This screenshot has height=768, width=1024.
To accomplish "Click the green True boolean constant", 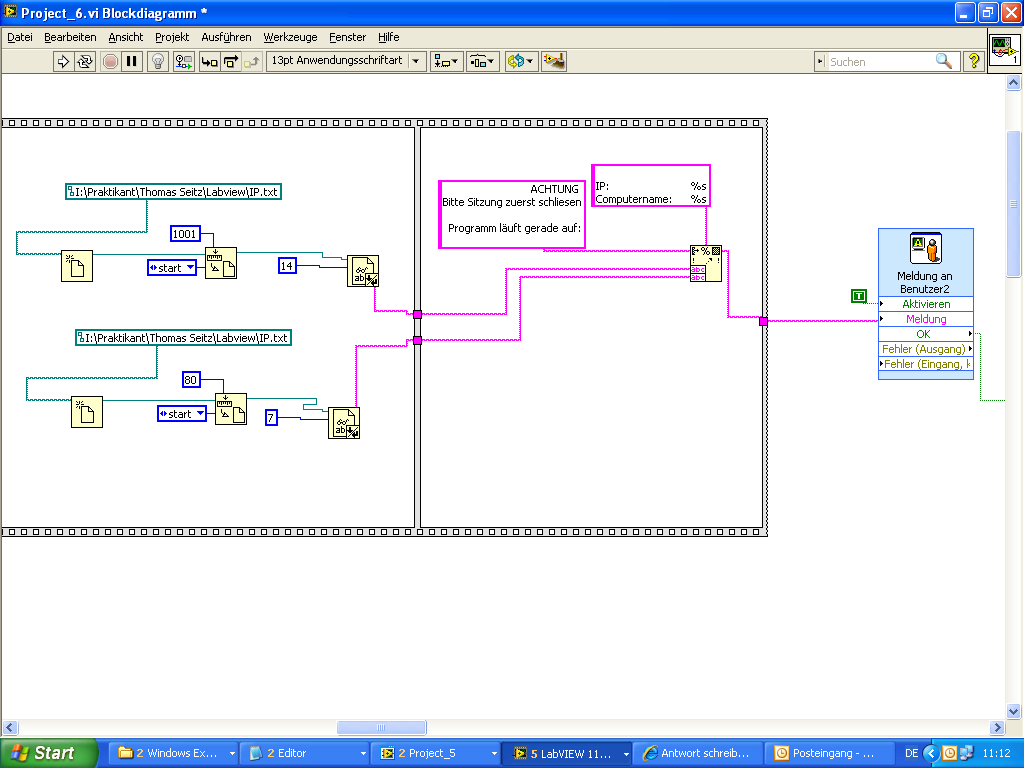I will [859, 296].
